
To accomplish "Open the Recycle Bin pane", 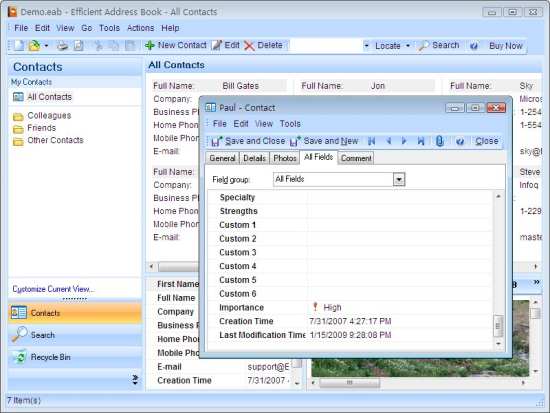I will pyautogui.click(x=75, y=357).
